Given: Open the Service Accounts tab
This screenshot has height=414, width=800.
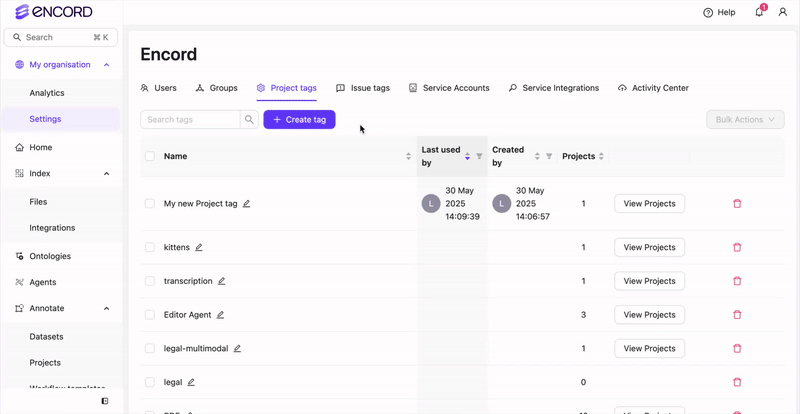Looking at the screenshot, I should pyautogui.click(x=449, y=88).
